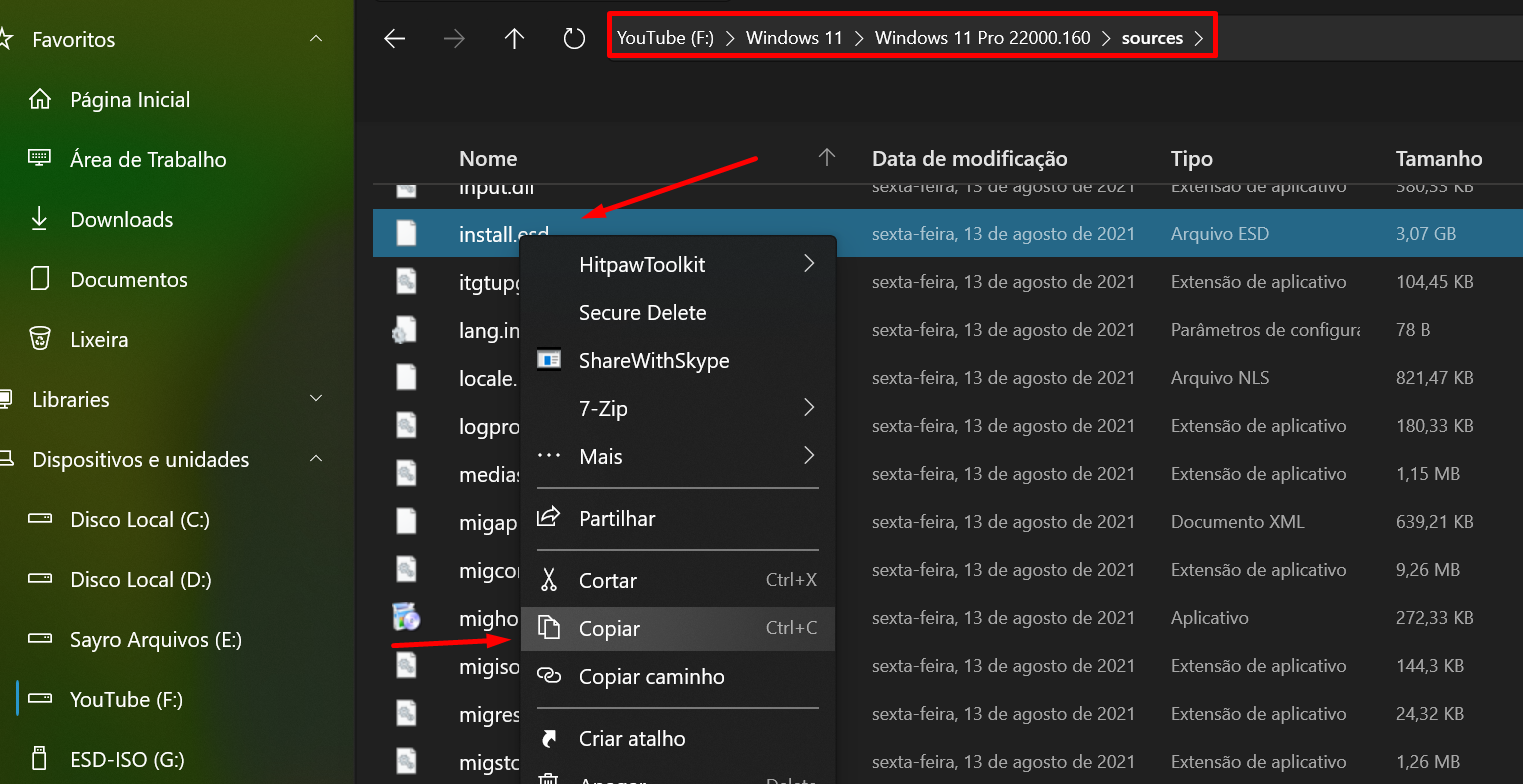
Task: Click the Documentos document icon
Action: [40, 279]
